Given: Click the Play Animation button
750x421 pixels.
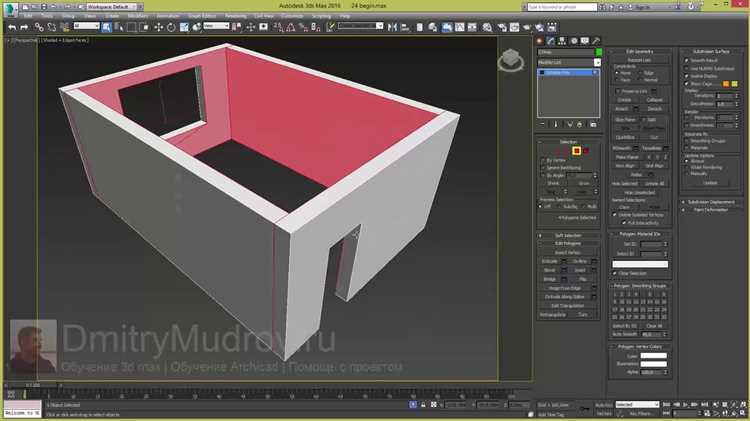Looking at the screenshot, I should tap(685, 405).
